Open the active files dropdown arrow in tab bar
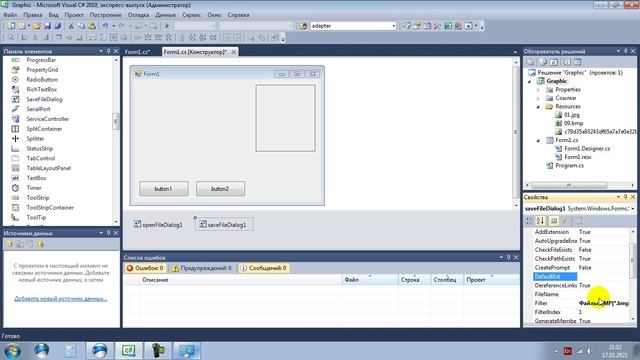Viewport: 640px width, 360px height. point(515,52)
